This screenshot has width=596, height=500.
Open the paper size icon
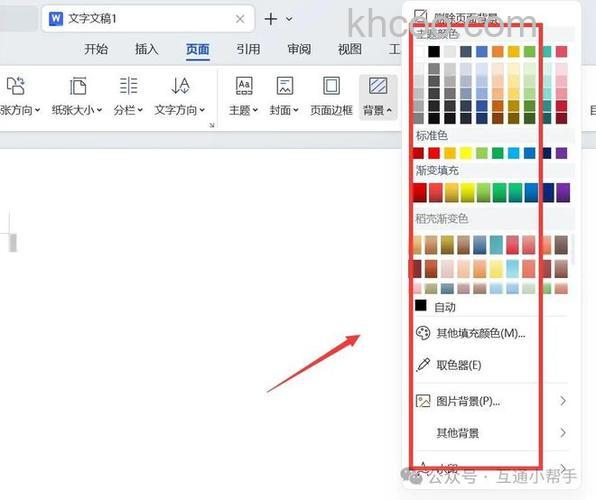(78, 86)
